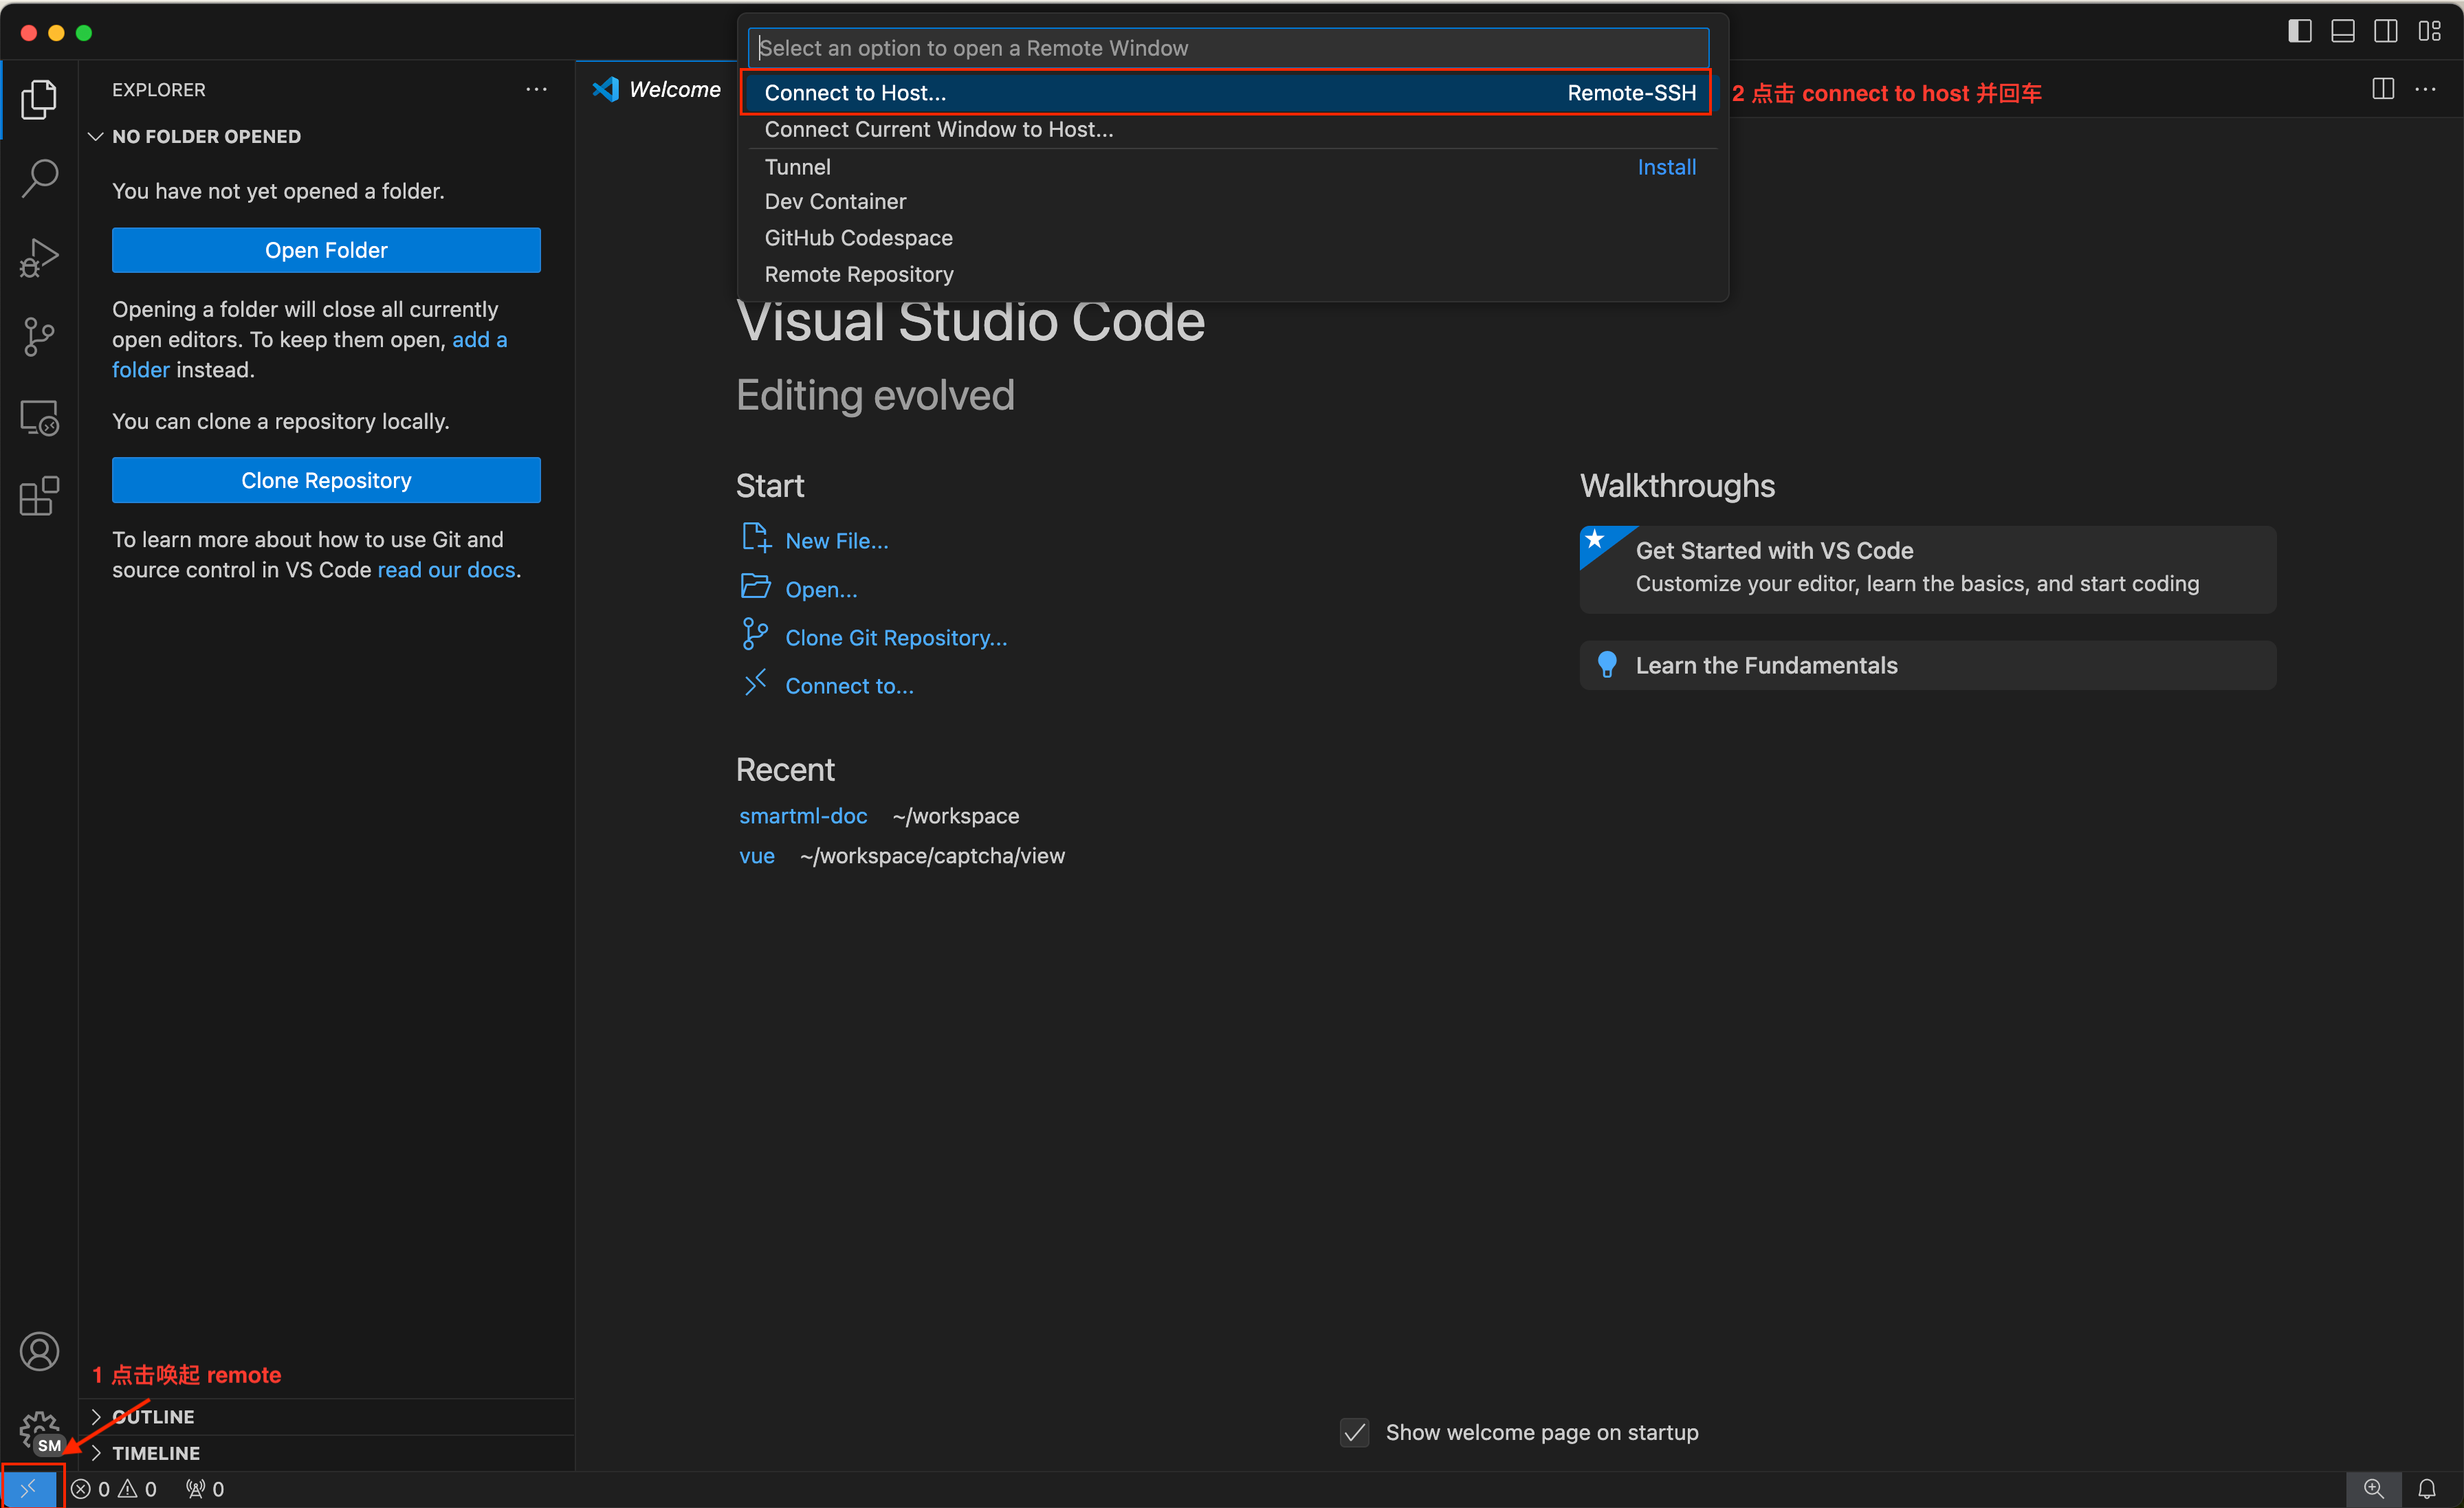The image size is (2464, 1508).
Task: Split the editor right
Action: (2383, 89)
